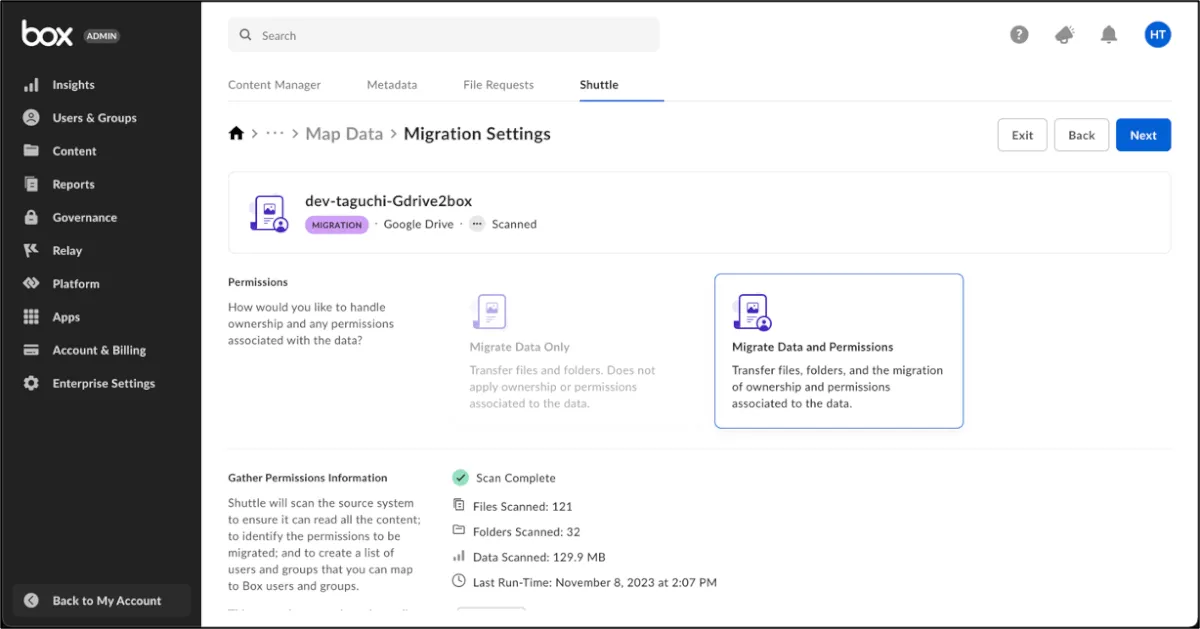
Task: Click the Box logo in the sidebar
Action: pos(47,34)
